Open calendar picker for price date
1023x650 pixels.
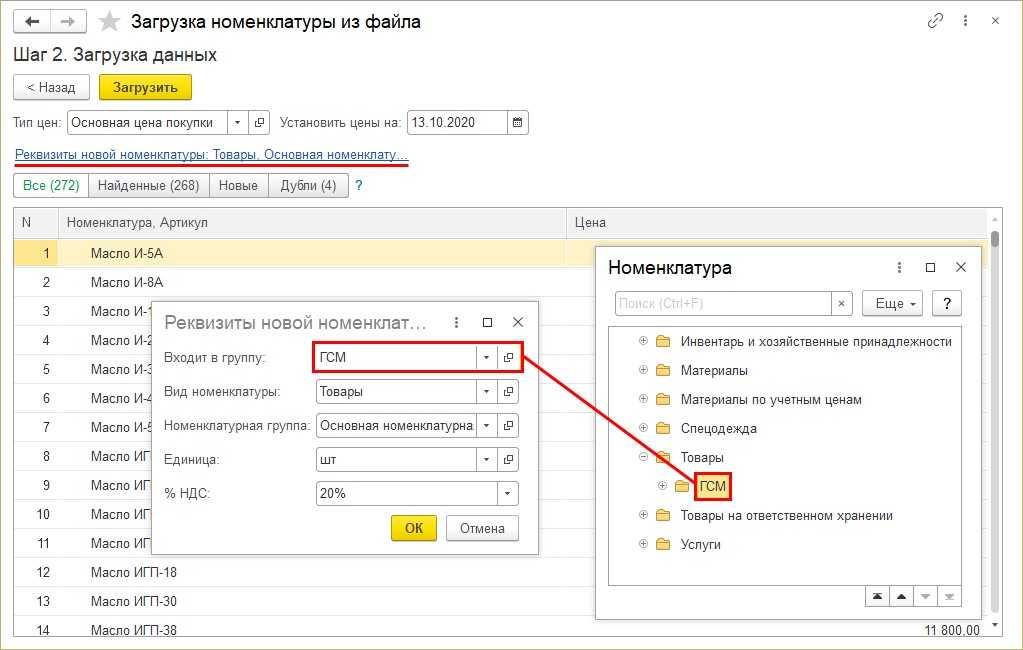(x=517, y=123)
